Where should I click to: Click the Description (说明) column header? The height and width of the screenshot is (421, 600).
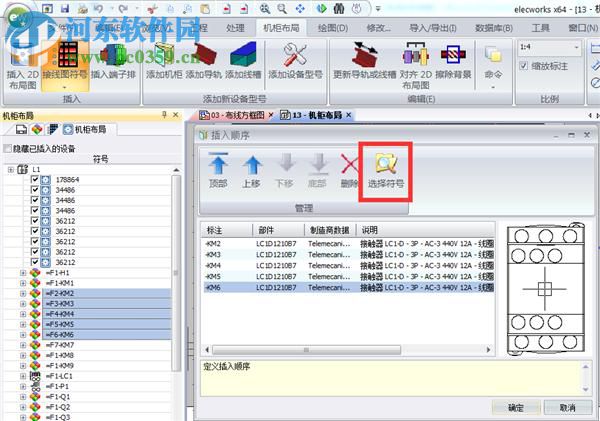pos(426,230)
